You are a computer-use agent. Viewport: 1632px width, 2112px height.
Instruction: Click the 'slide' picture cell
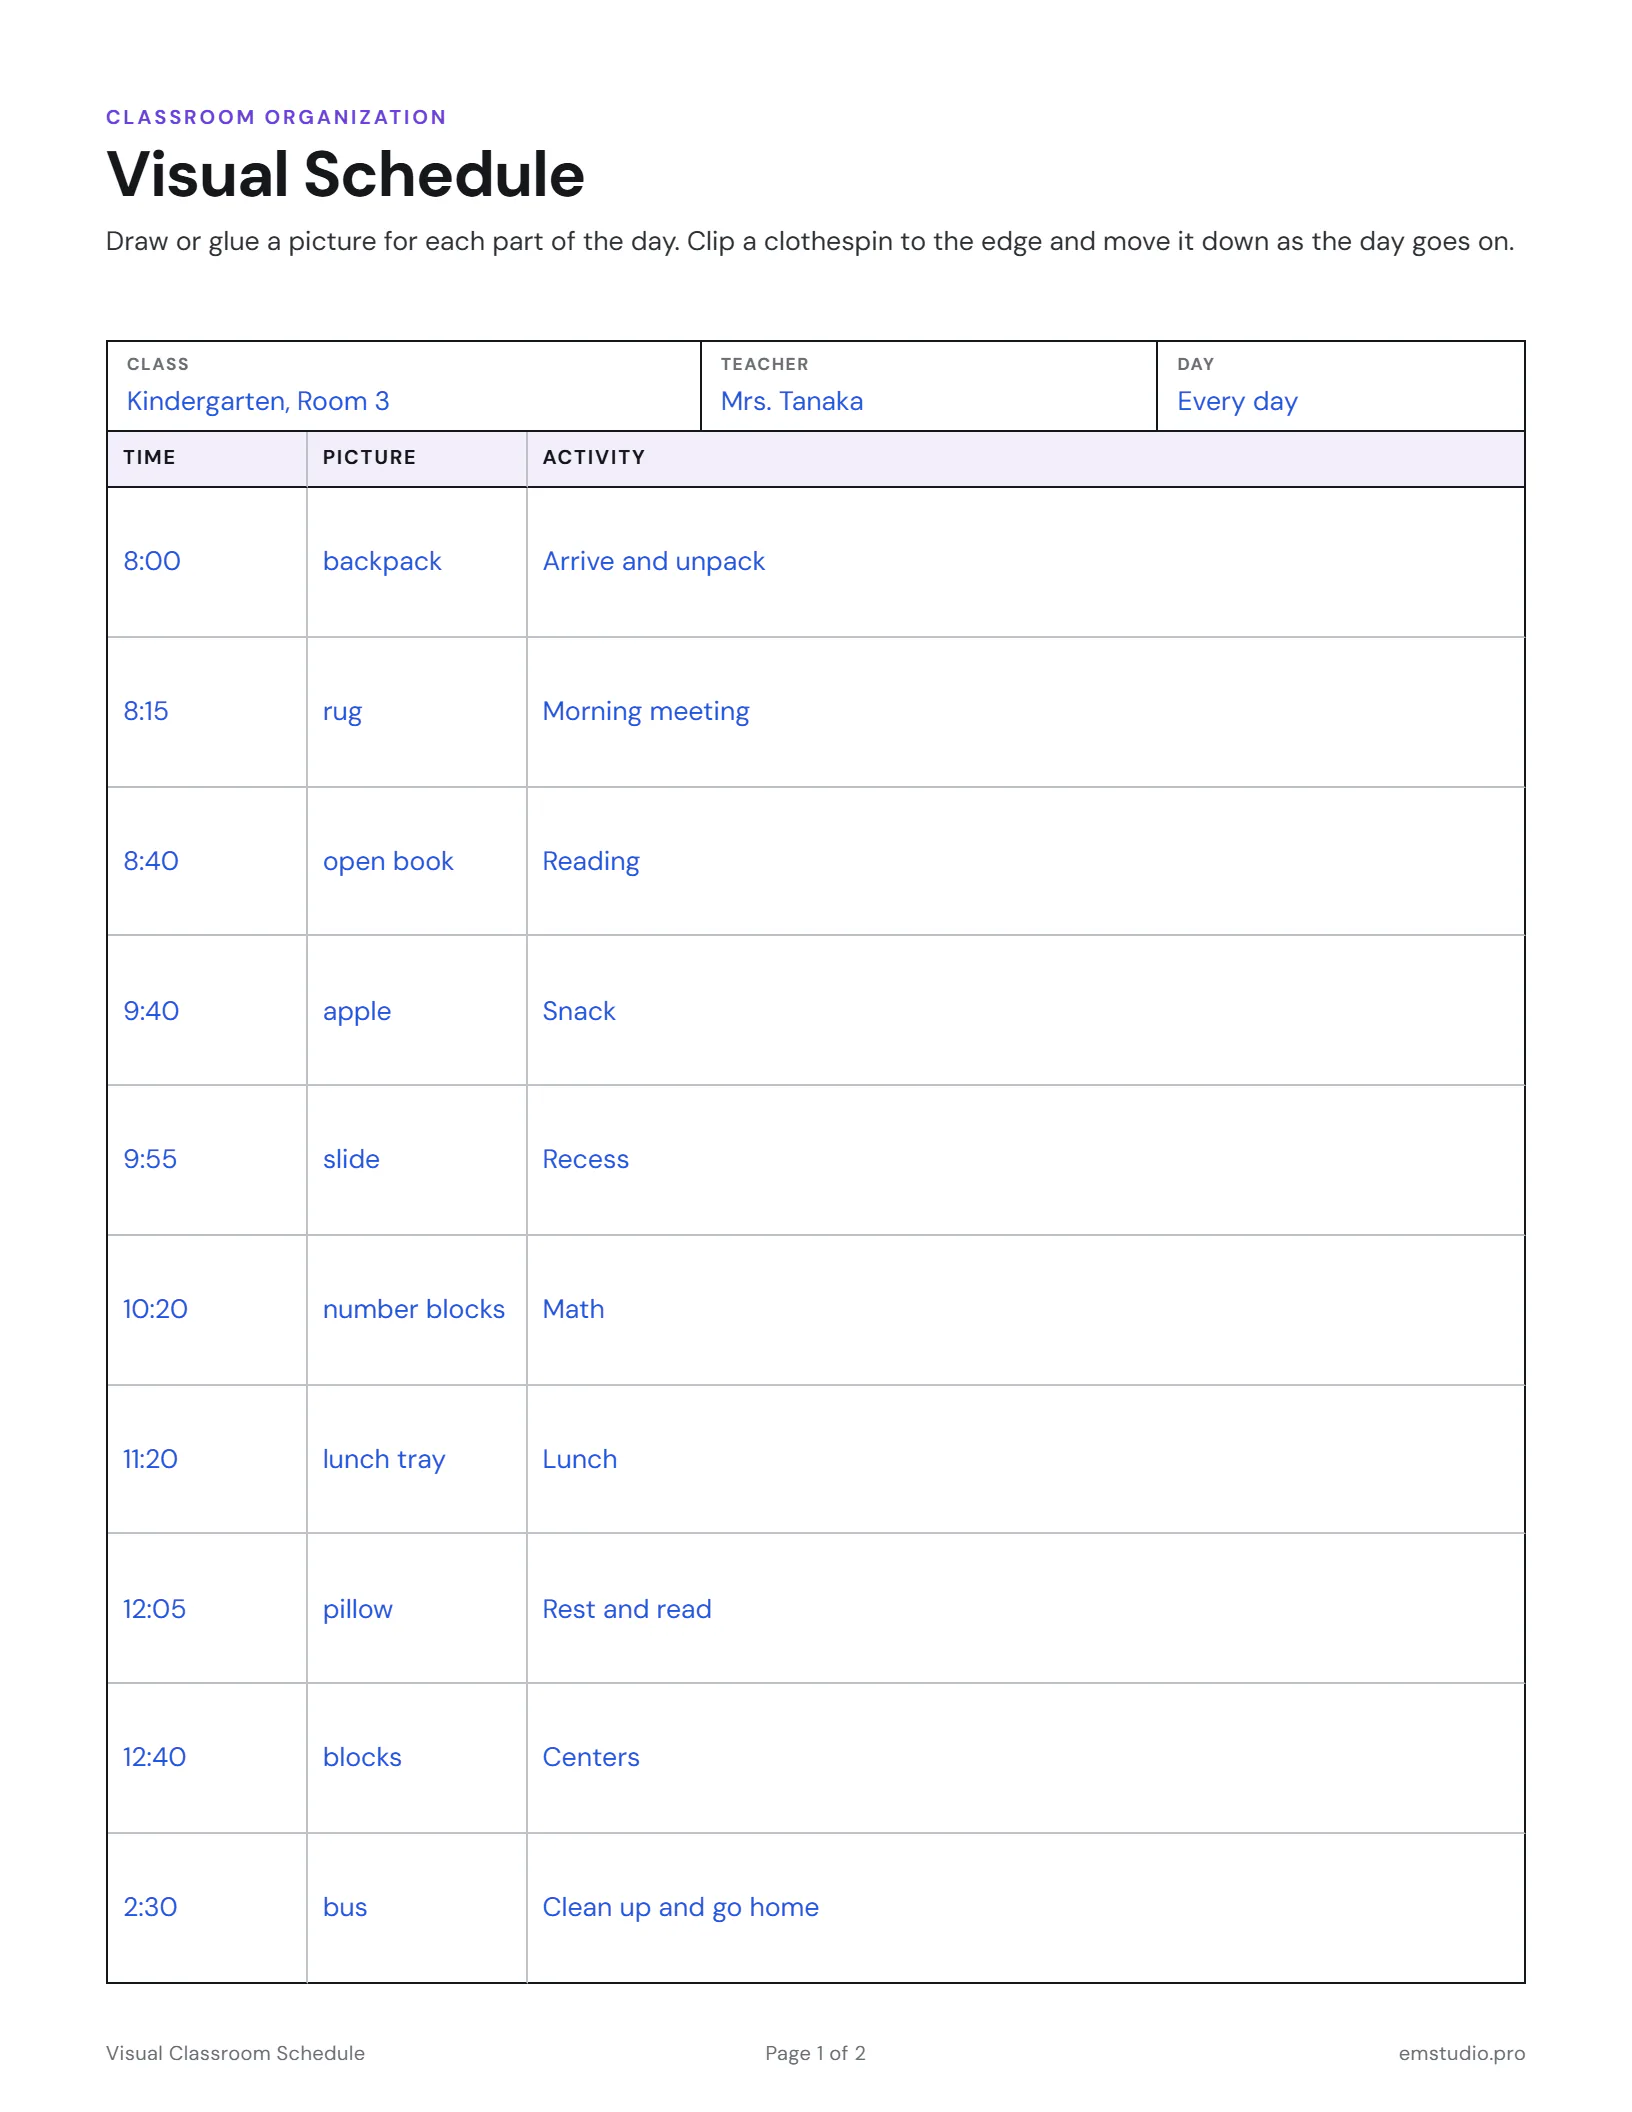click(x=417, y=1160)
